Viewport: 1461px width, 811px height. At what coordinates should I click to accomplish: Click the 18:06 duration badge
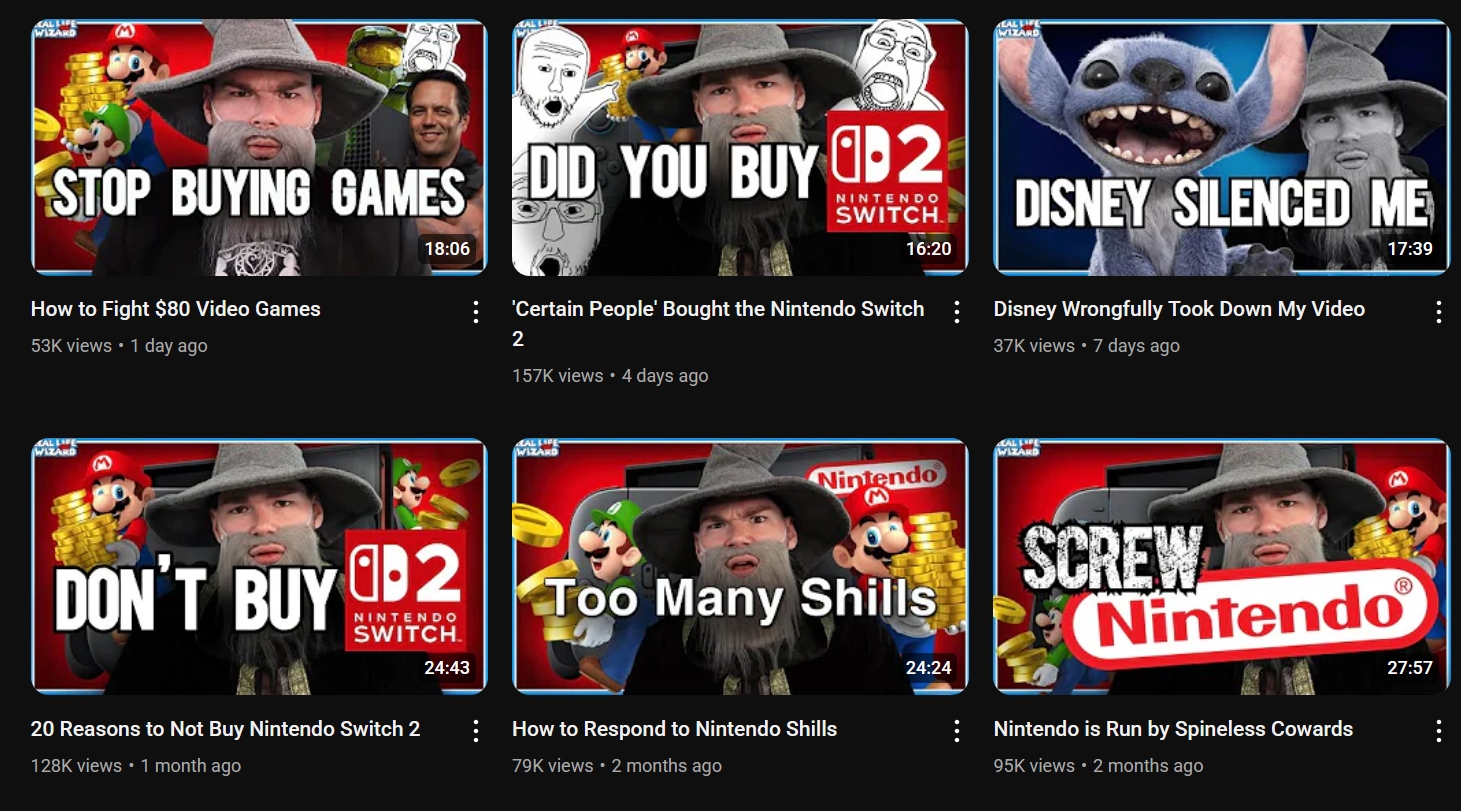pyautogui.click(x=447, y=249)
